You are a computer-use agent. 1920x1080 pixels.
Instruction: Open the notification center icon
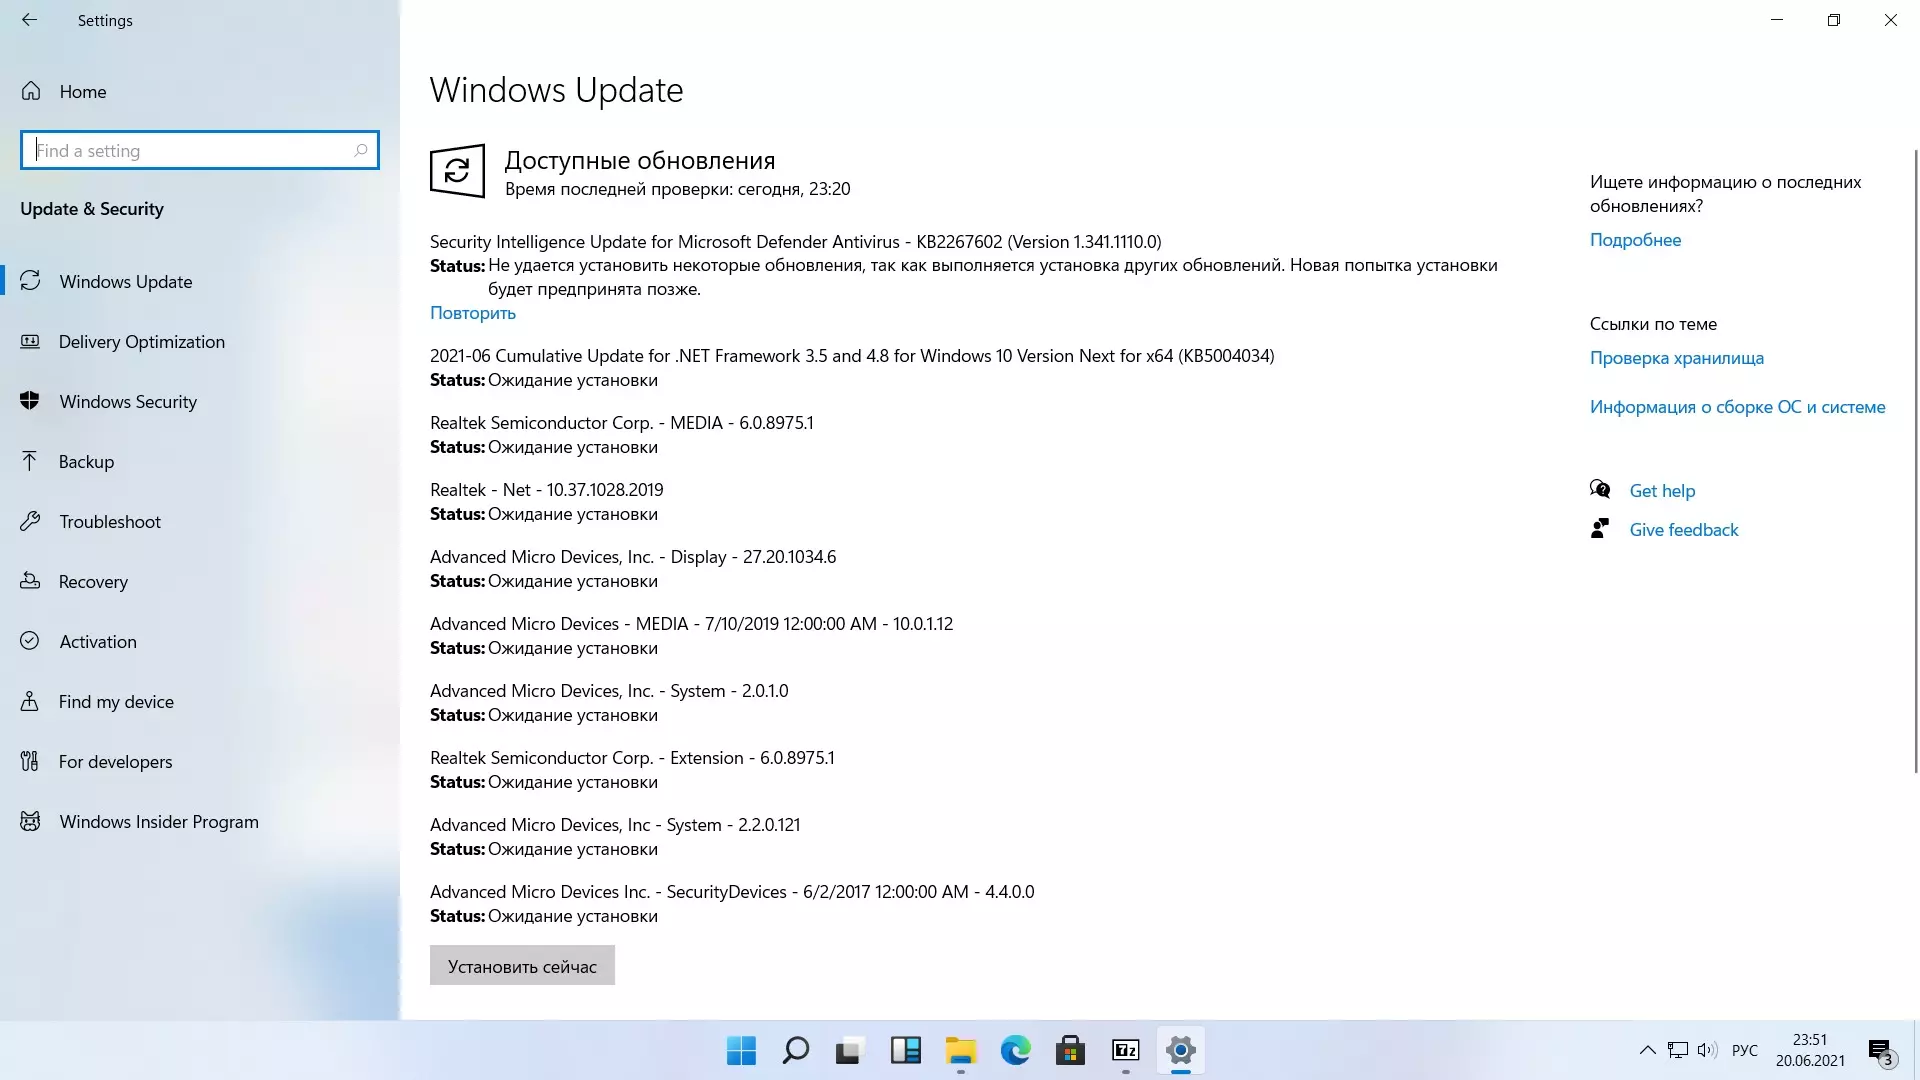(x=1881, y=1052)
